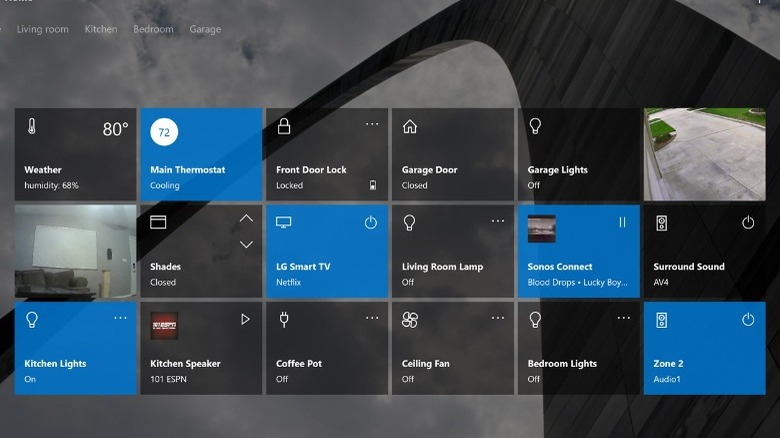The height and width of the screenshot is (438, 780).
Task: Toggle Zone 2 power
Action: coord(748,320)
